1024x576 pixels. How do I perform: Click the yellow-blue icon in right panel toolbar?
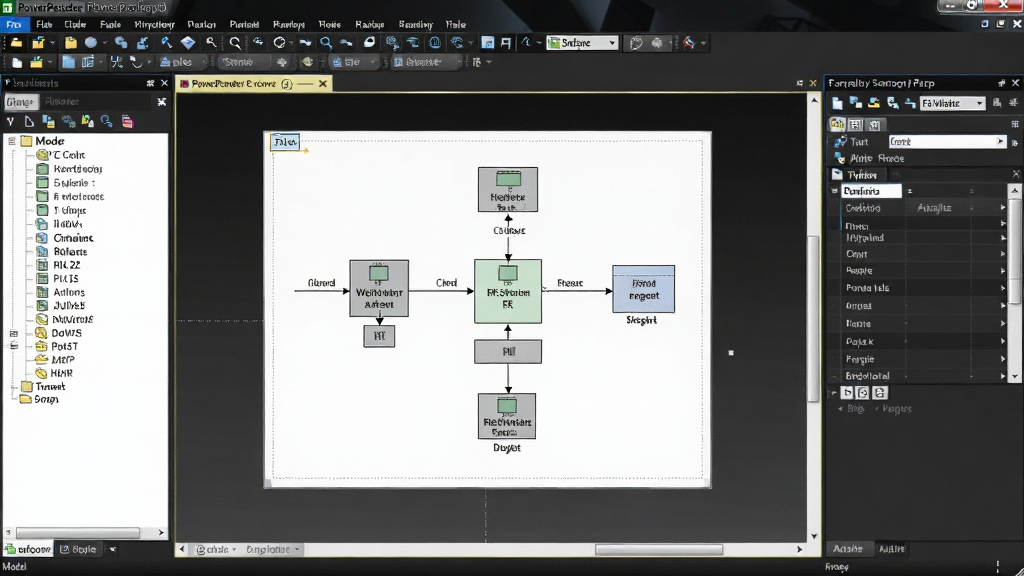click(874, 103)
